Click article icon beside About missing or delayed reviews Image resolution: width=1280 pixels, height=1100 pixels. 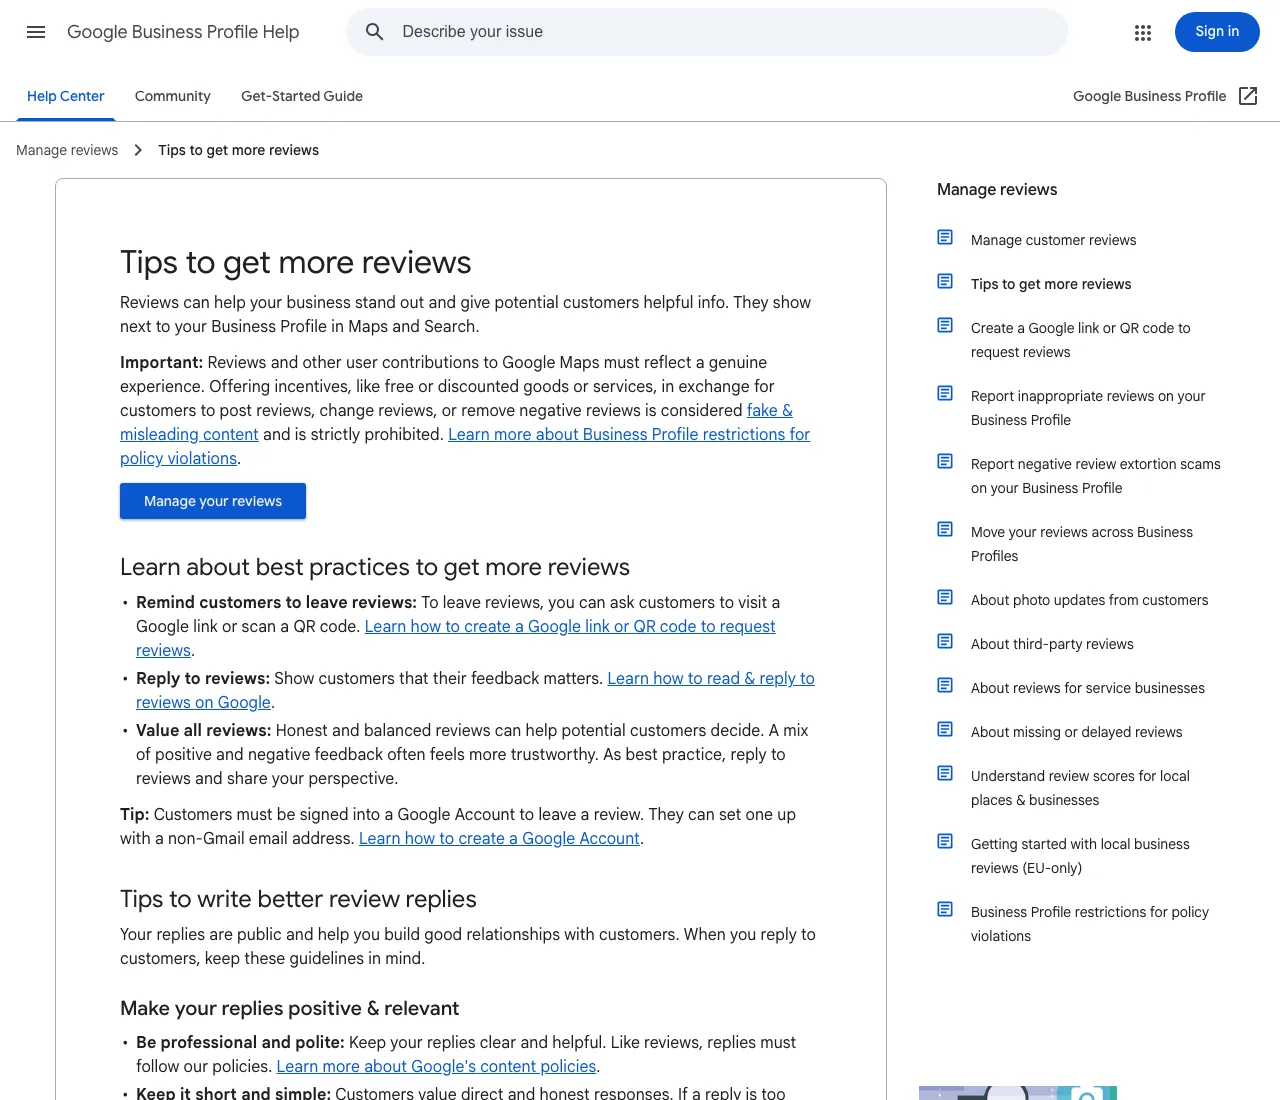945,730
